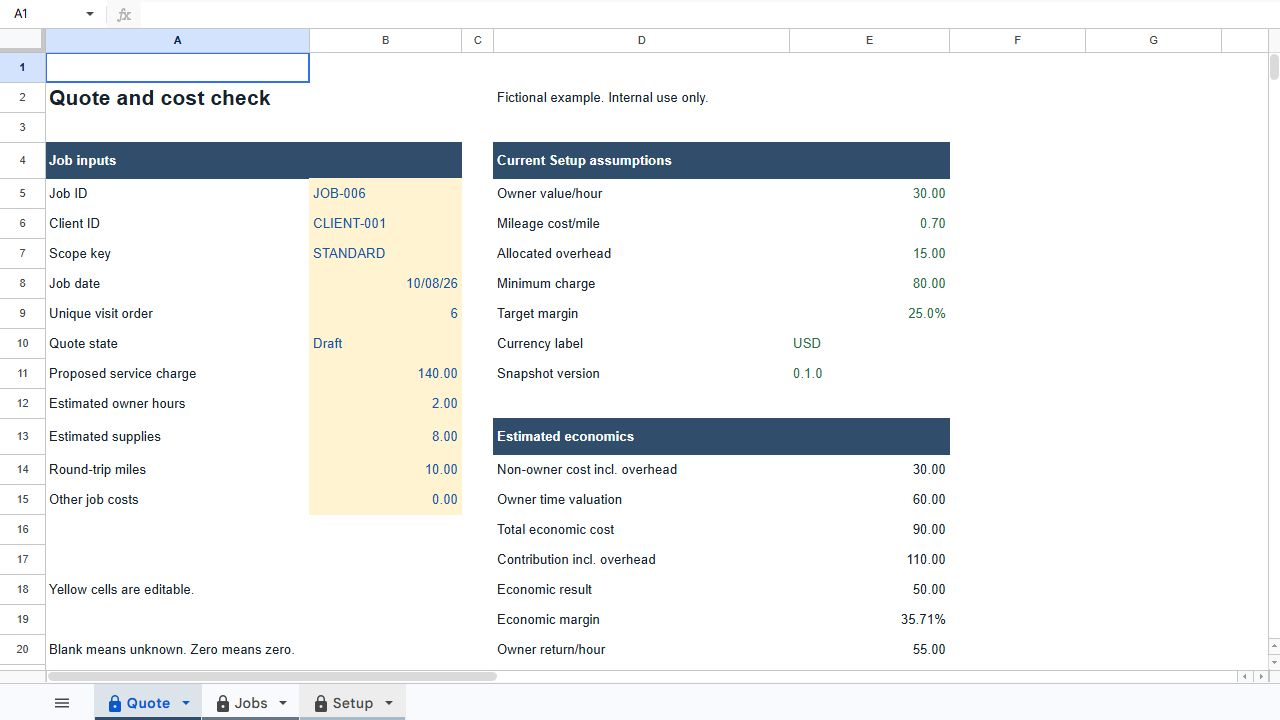This screenshot has width=1280, height=720.
Task: Select the USD currency label value
Action: (869, 343)
